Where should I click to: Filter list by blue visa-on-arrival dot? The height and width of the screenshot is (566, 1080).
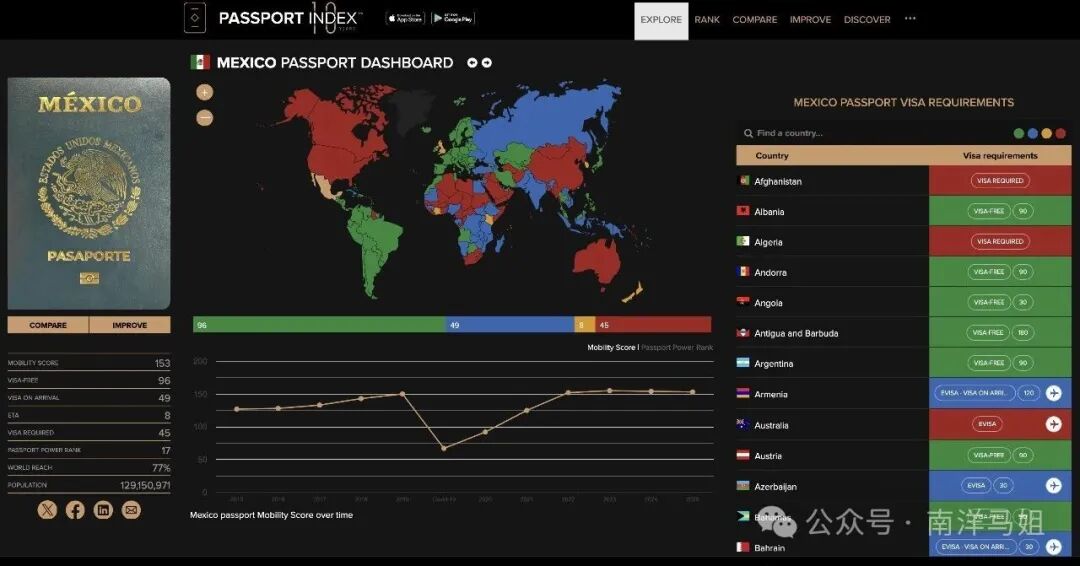[1032, 134]
